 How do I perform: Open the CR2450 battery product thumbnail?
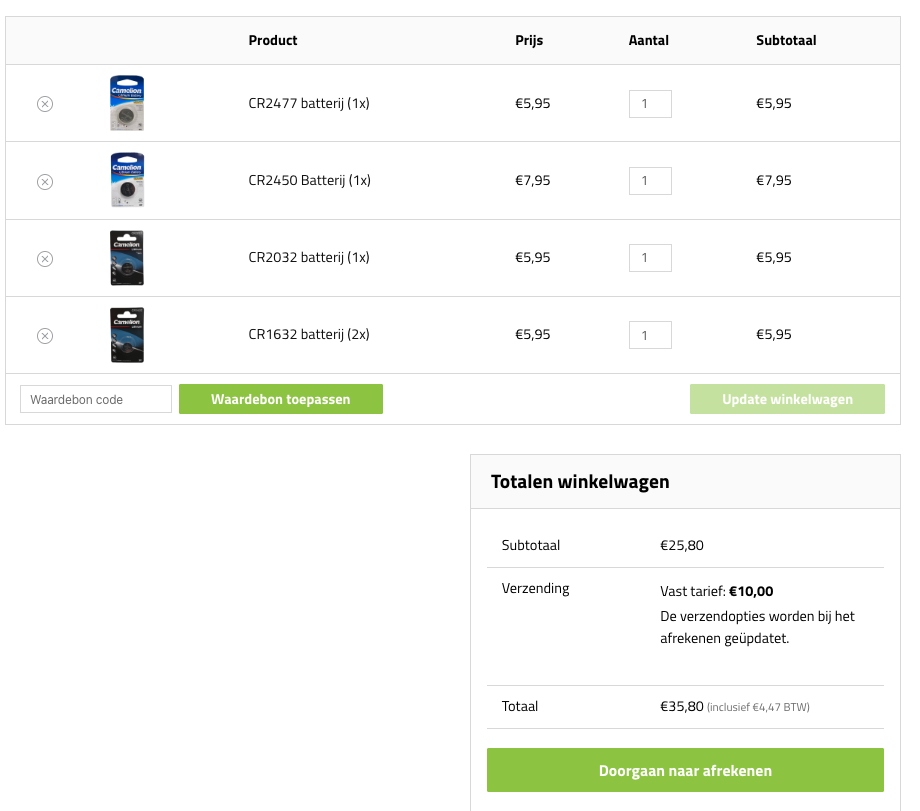127,180
